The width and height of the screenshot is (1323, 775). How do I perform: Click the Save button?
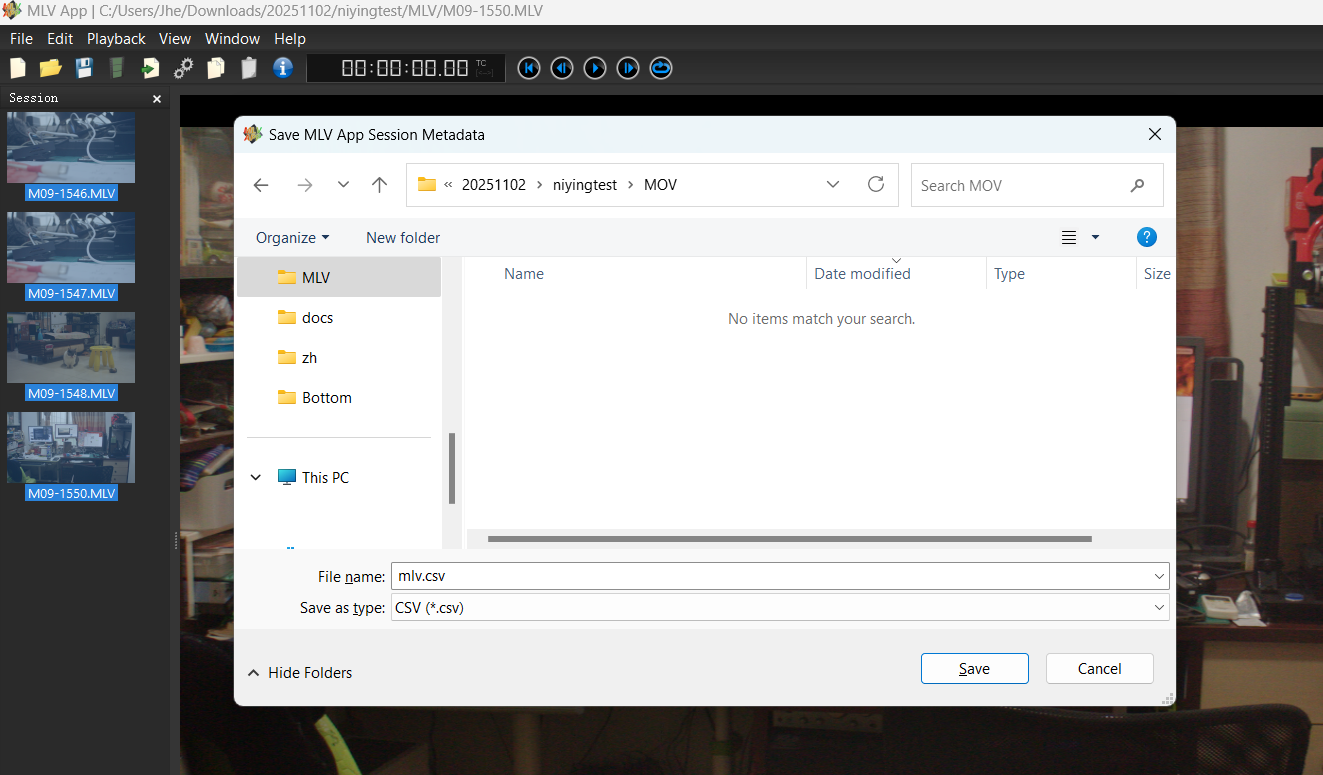974,669
